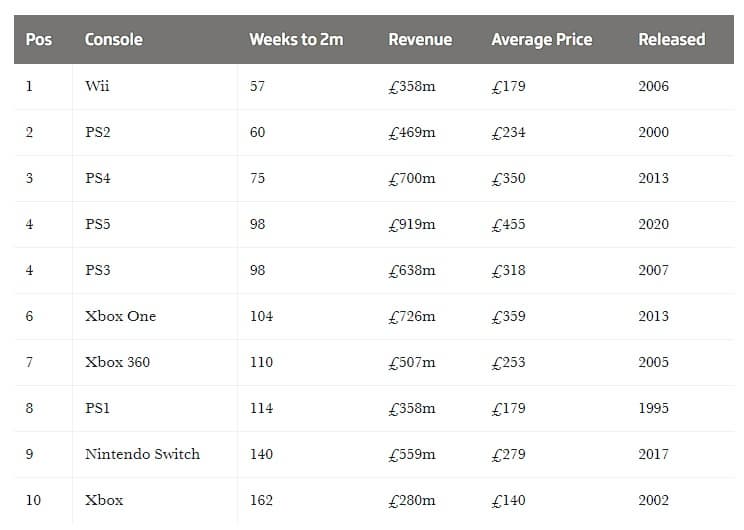This screenshot has width=744, height=530.
Task: Select the PS2 console cell
Action: (x=98, y=132)
